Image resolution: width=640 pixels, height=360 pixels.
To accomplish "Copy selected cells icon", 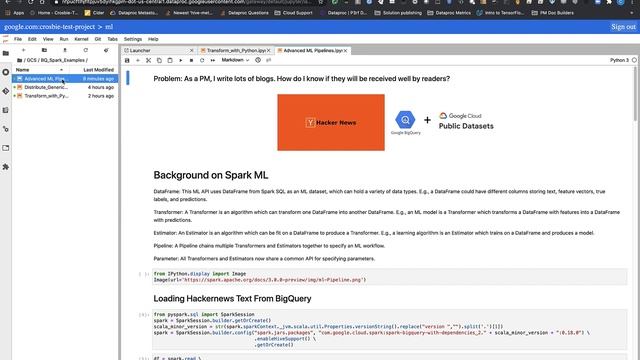I will [159, 60].
